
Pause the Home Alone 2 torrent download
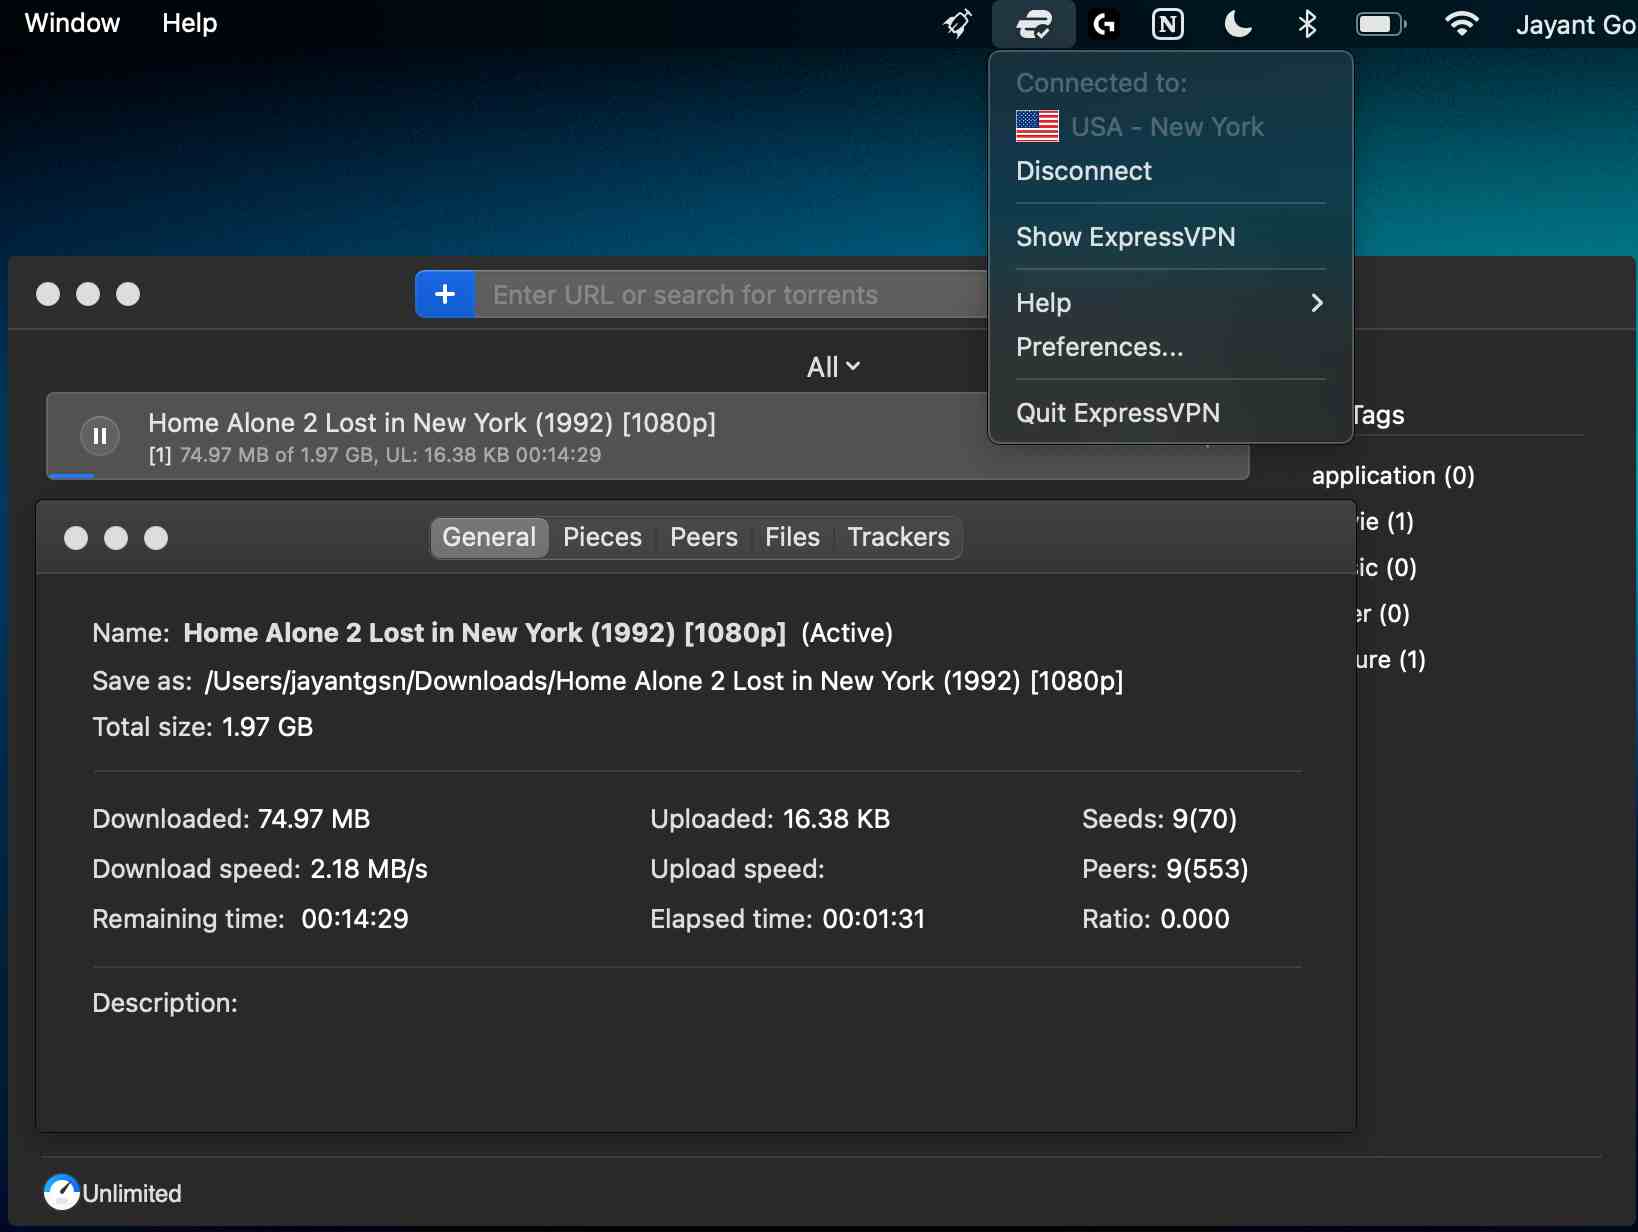(x=100, y=436)
